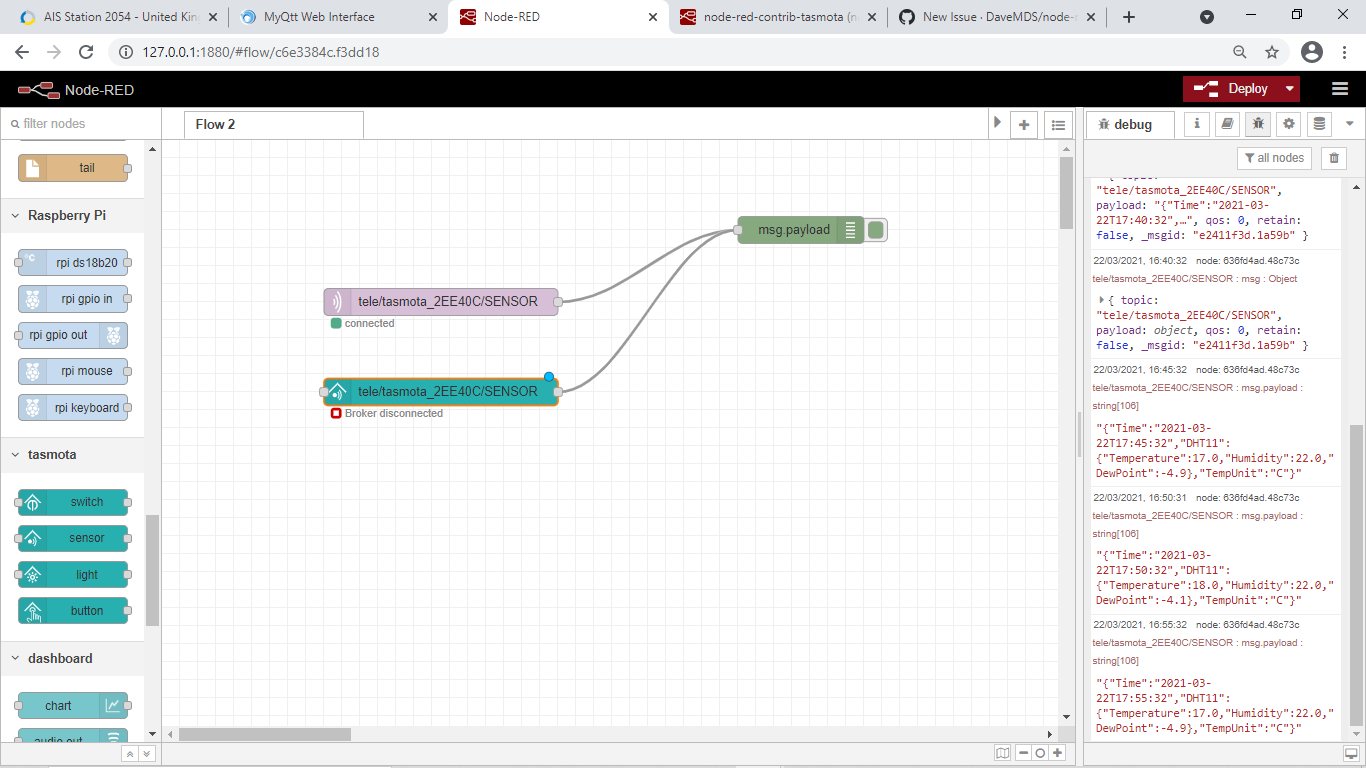
Task: Select the tasmota sensor node in palette
Action: pos(72,538)
